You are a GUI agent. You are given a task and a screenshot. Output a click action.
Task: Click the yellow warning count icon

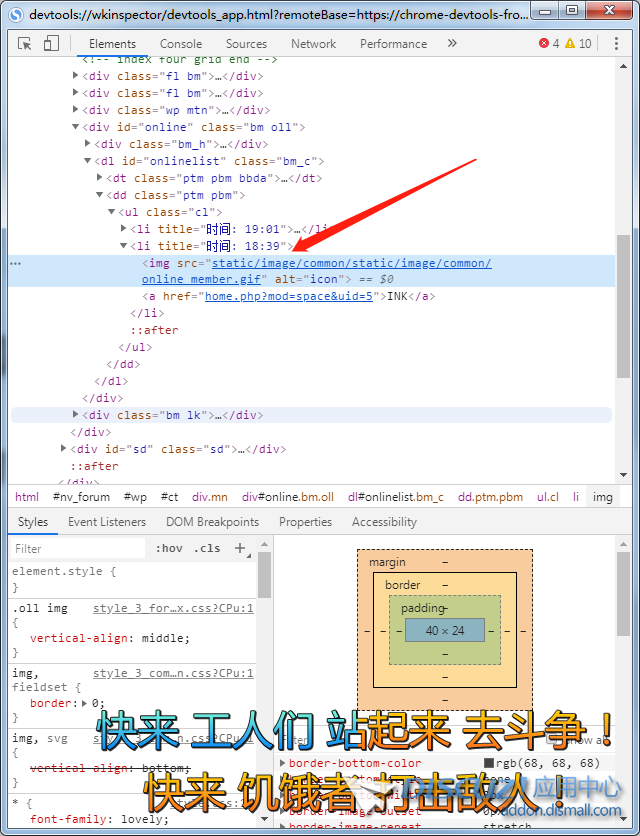571,44
